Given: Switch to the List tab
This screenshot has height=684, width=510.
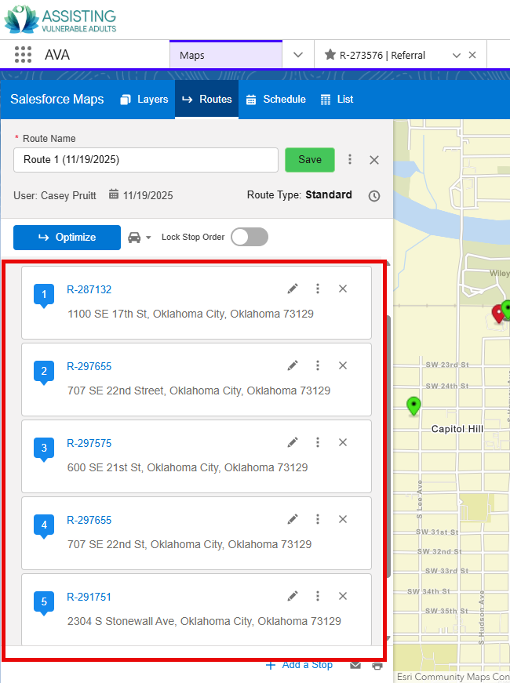Looking at the screenshot, I should 337,99.
